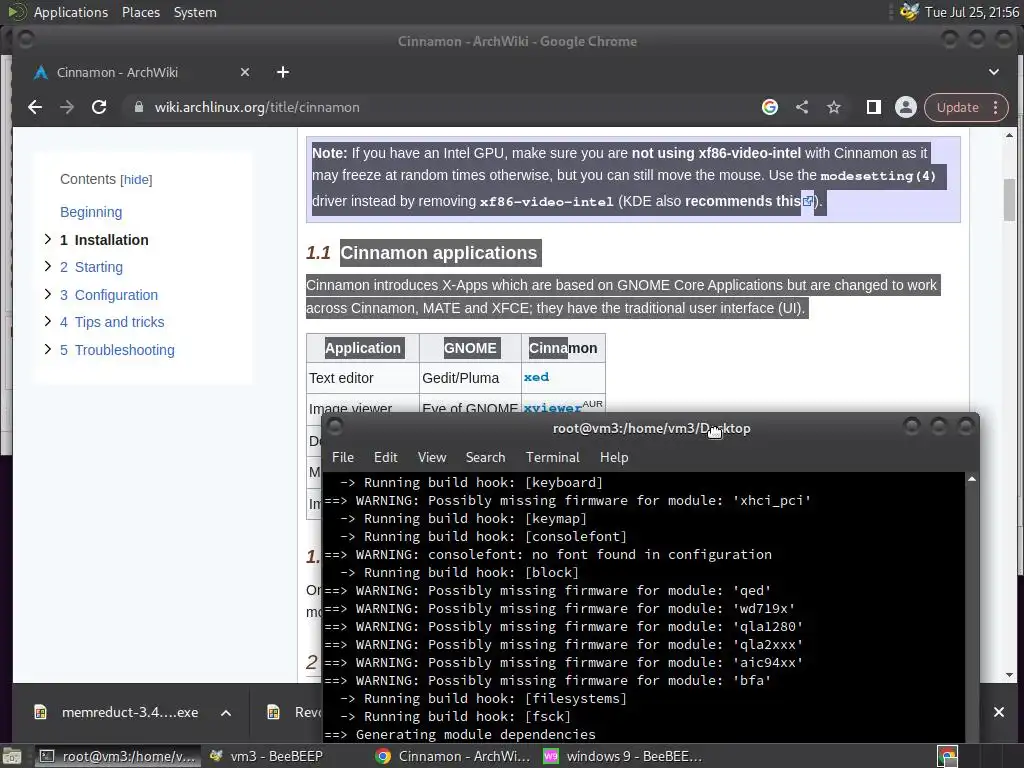This screenshot has width=1024, height=768.
Task: Expand the Configuration contents section
Action: click(x=48, y=294)
